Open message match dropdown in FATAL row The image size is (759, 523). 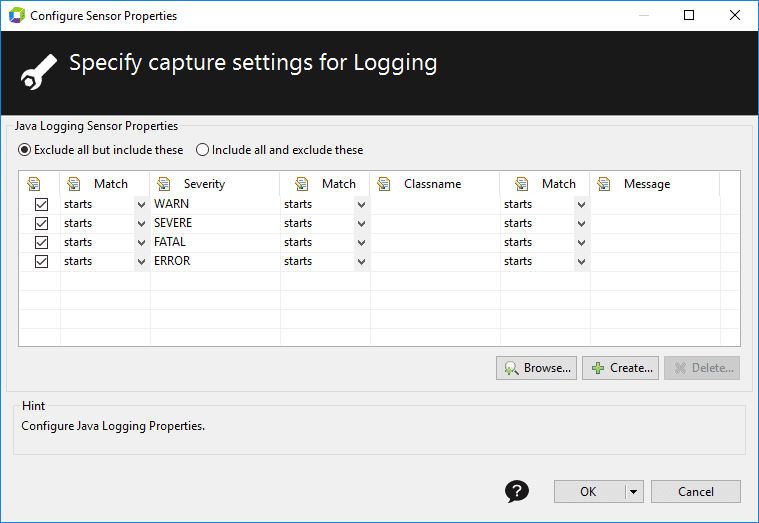pyautogui.click(x=581, y=243)
